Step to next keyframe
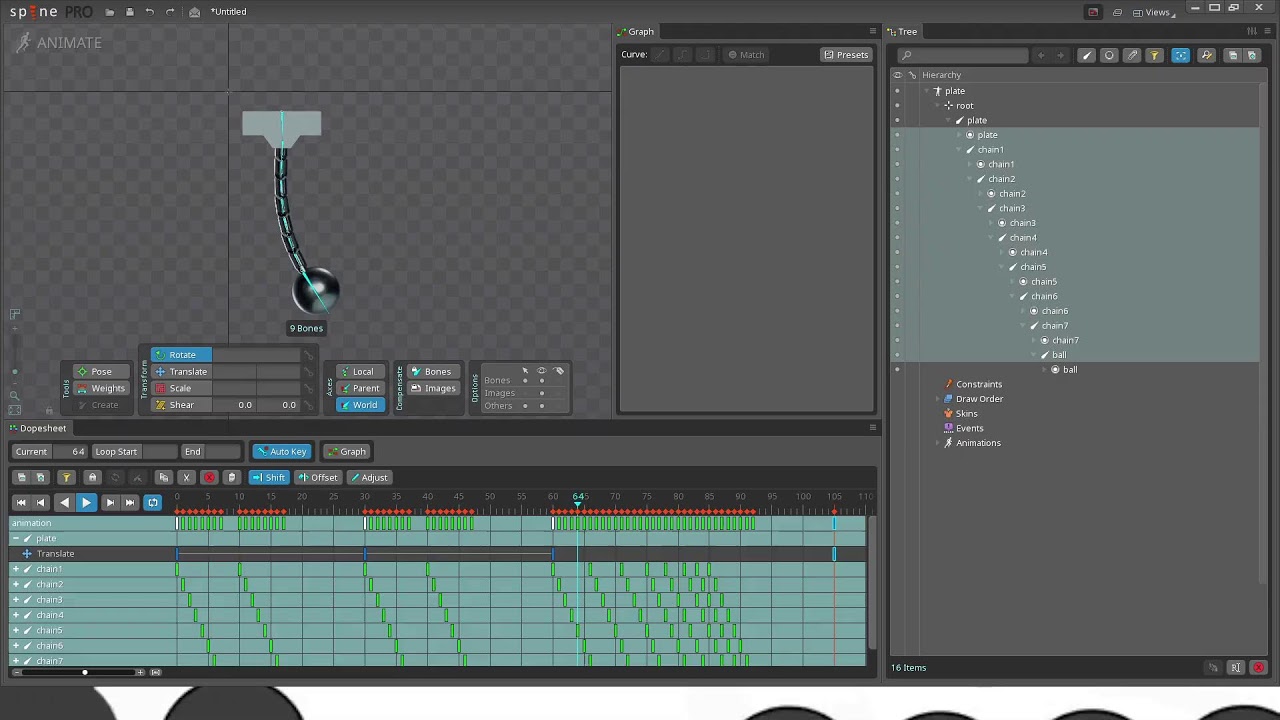 109,503
